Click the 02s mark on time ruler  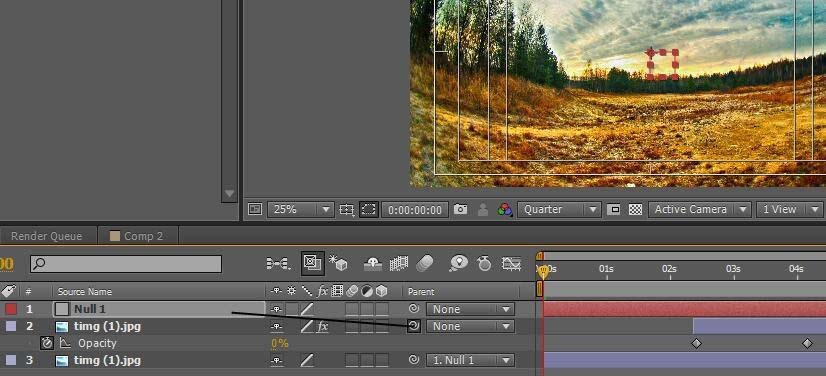coord(669,269)
